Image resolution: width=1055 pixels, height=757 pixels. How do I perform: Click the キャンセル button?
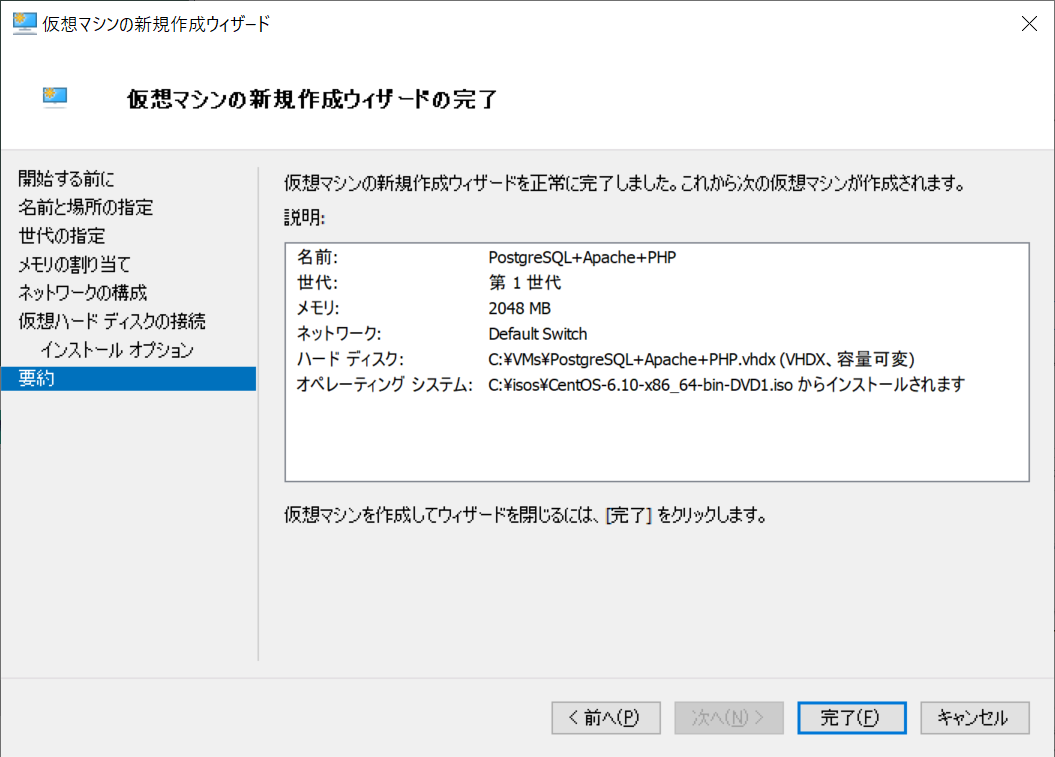click(974, 718)
